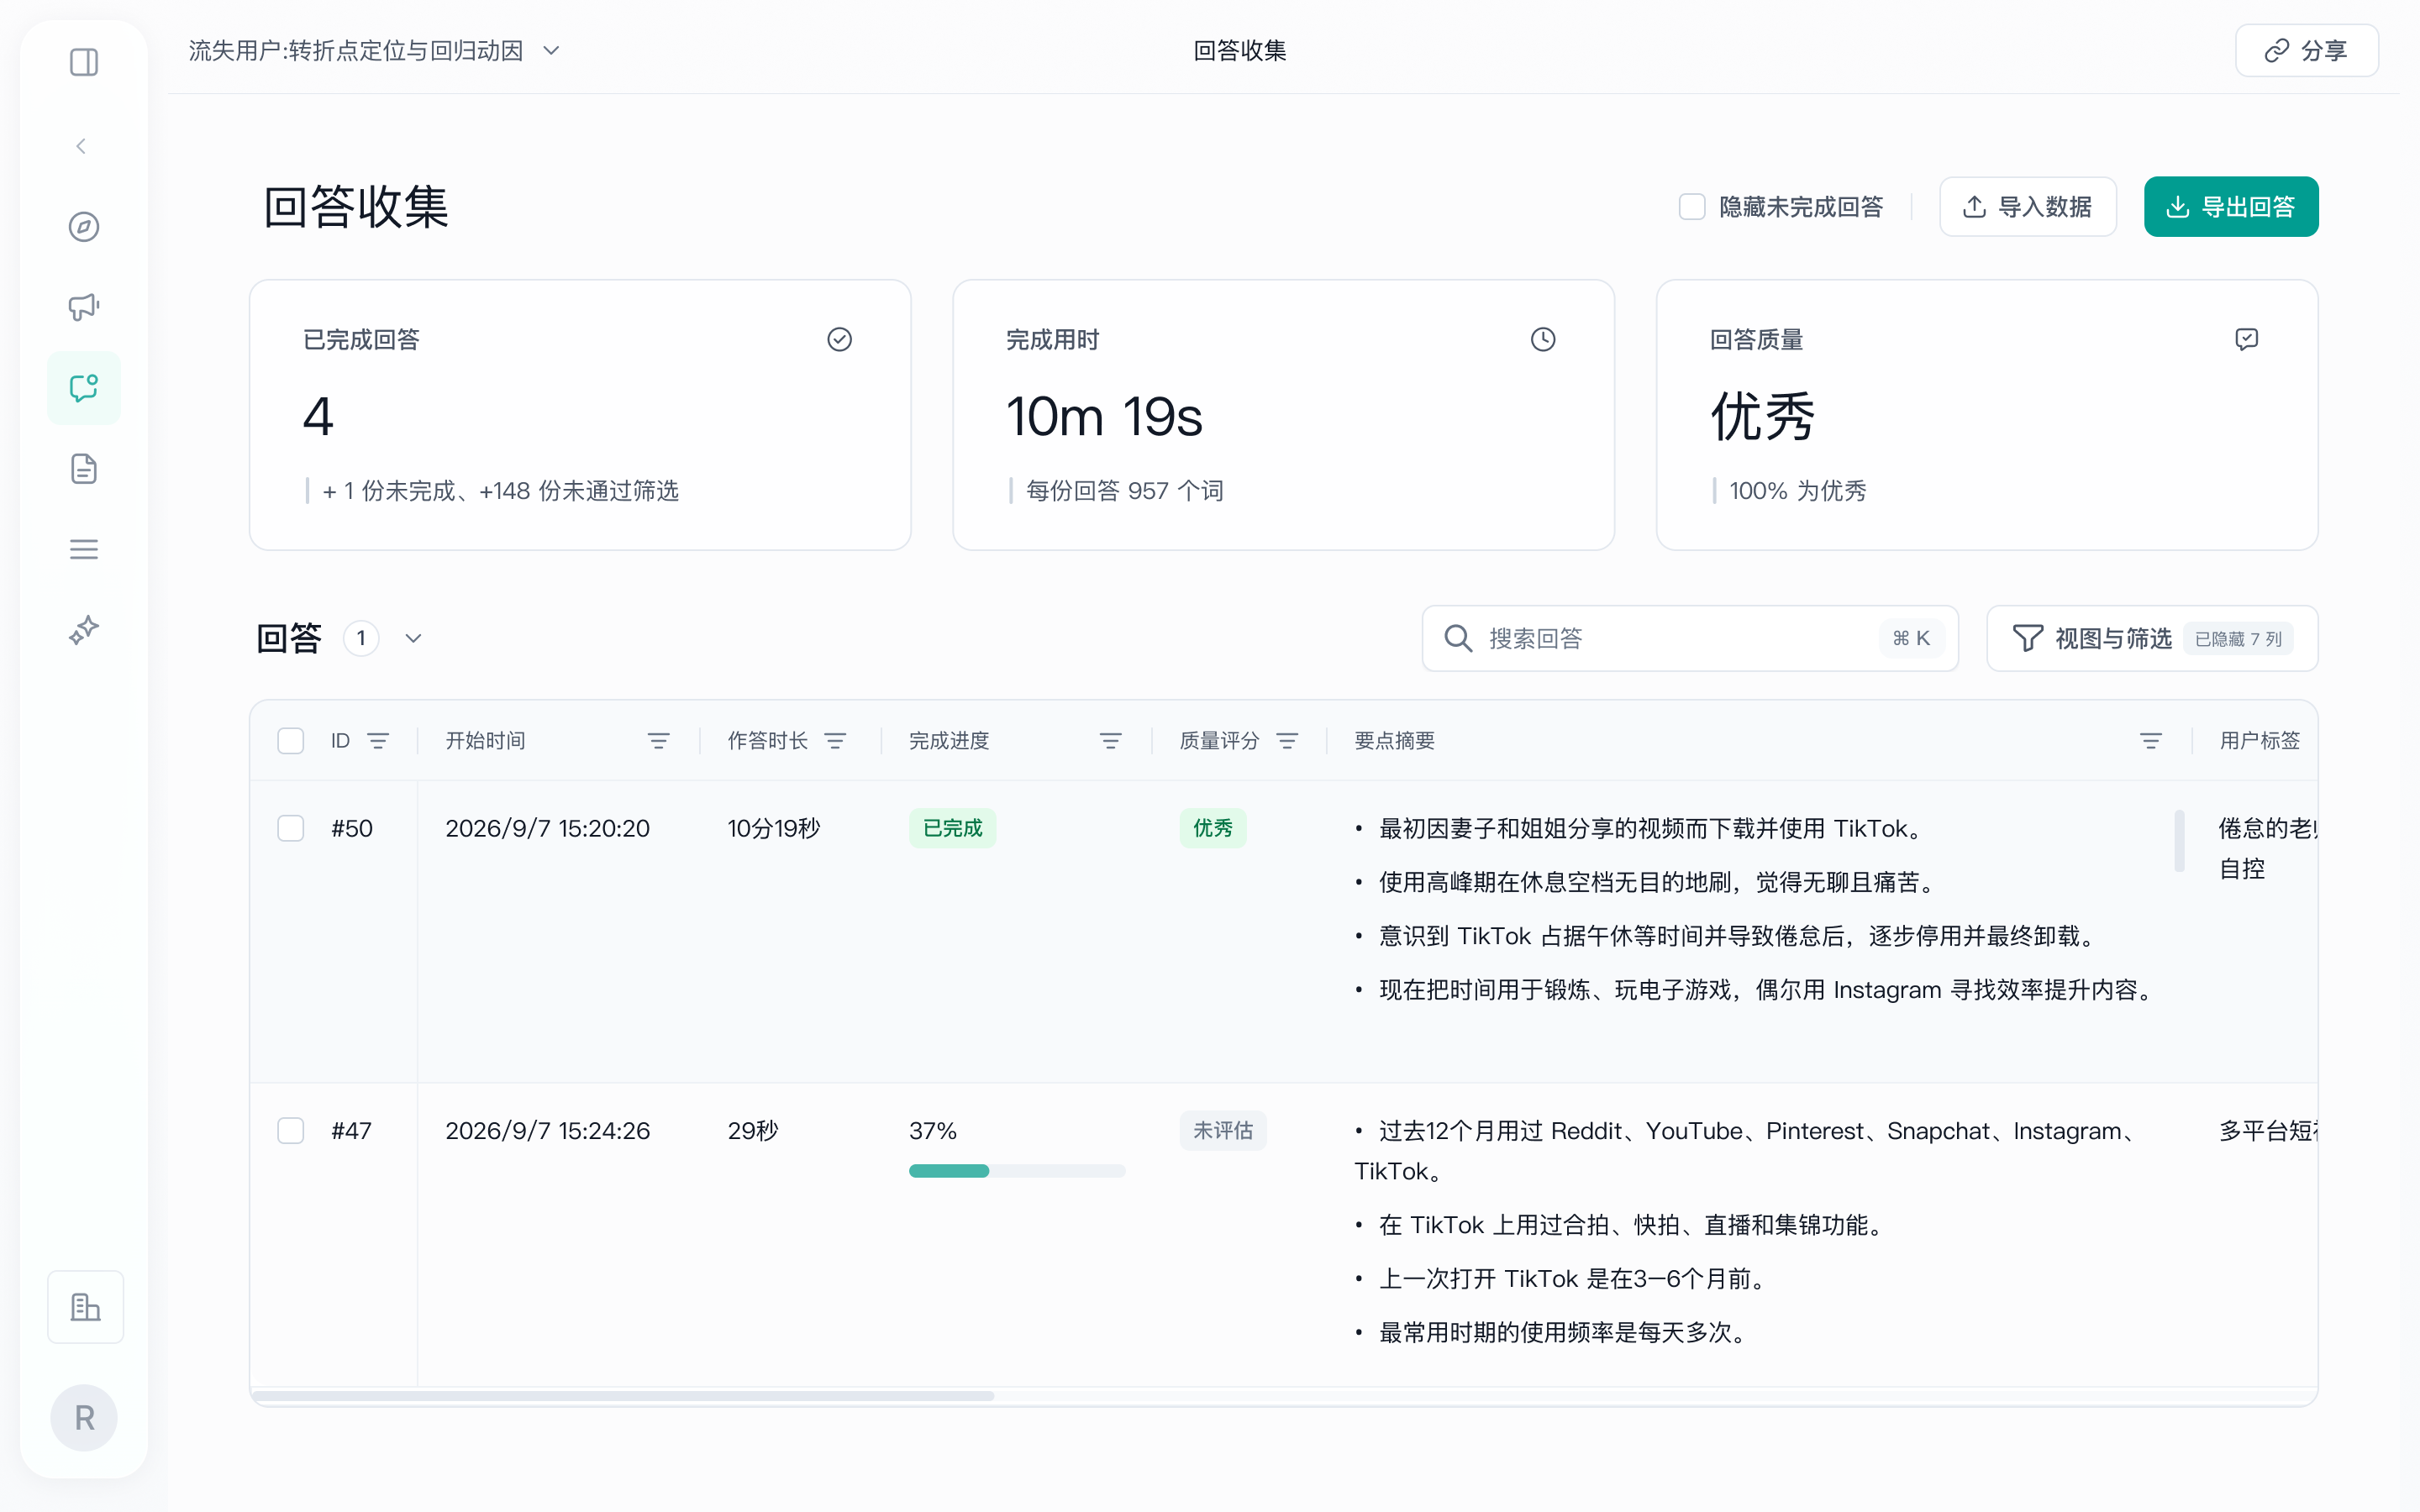Viewport: 2420px width, 1512px height.
Task: Focus the 搜索回答 search field
Action: (1690, 638)
